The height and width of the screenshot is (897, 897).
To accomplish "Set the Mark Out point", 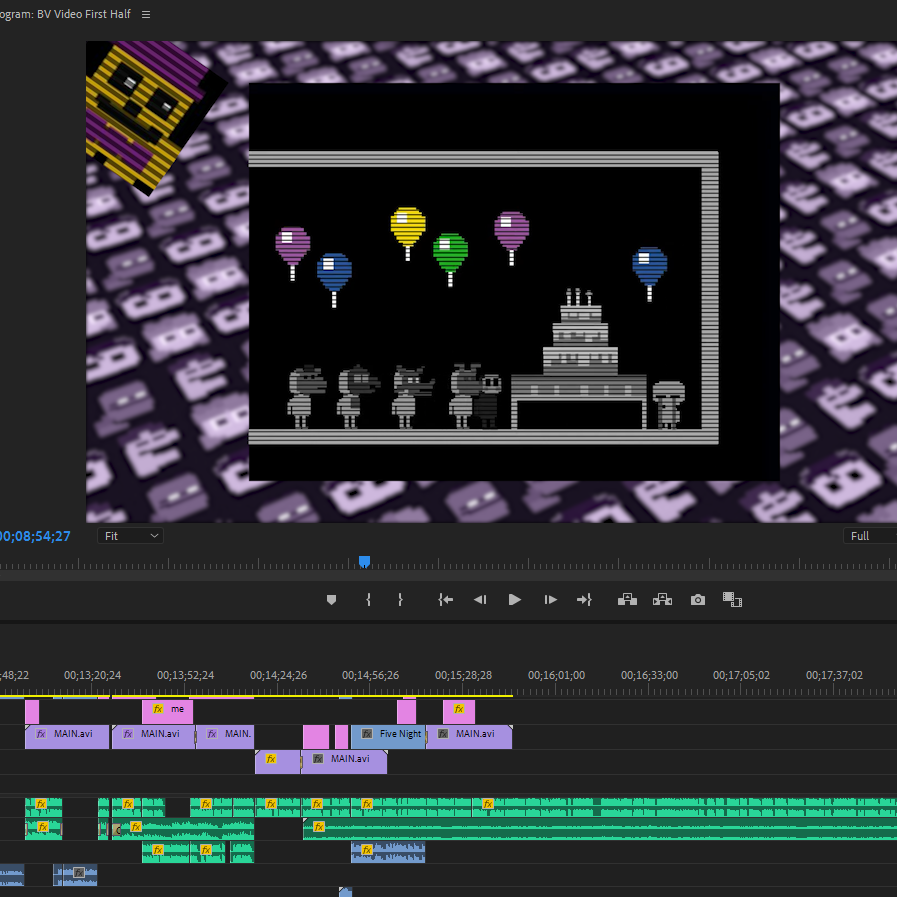I will [400, 600].
